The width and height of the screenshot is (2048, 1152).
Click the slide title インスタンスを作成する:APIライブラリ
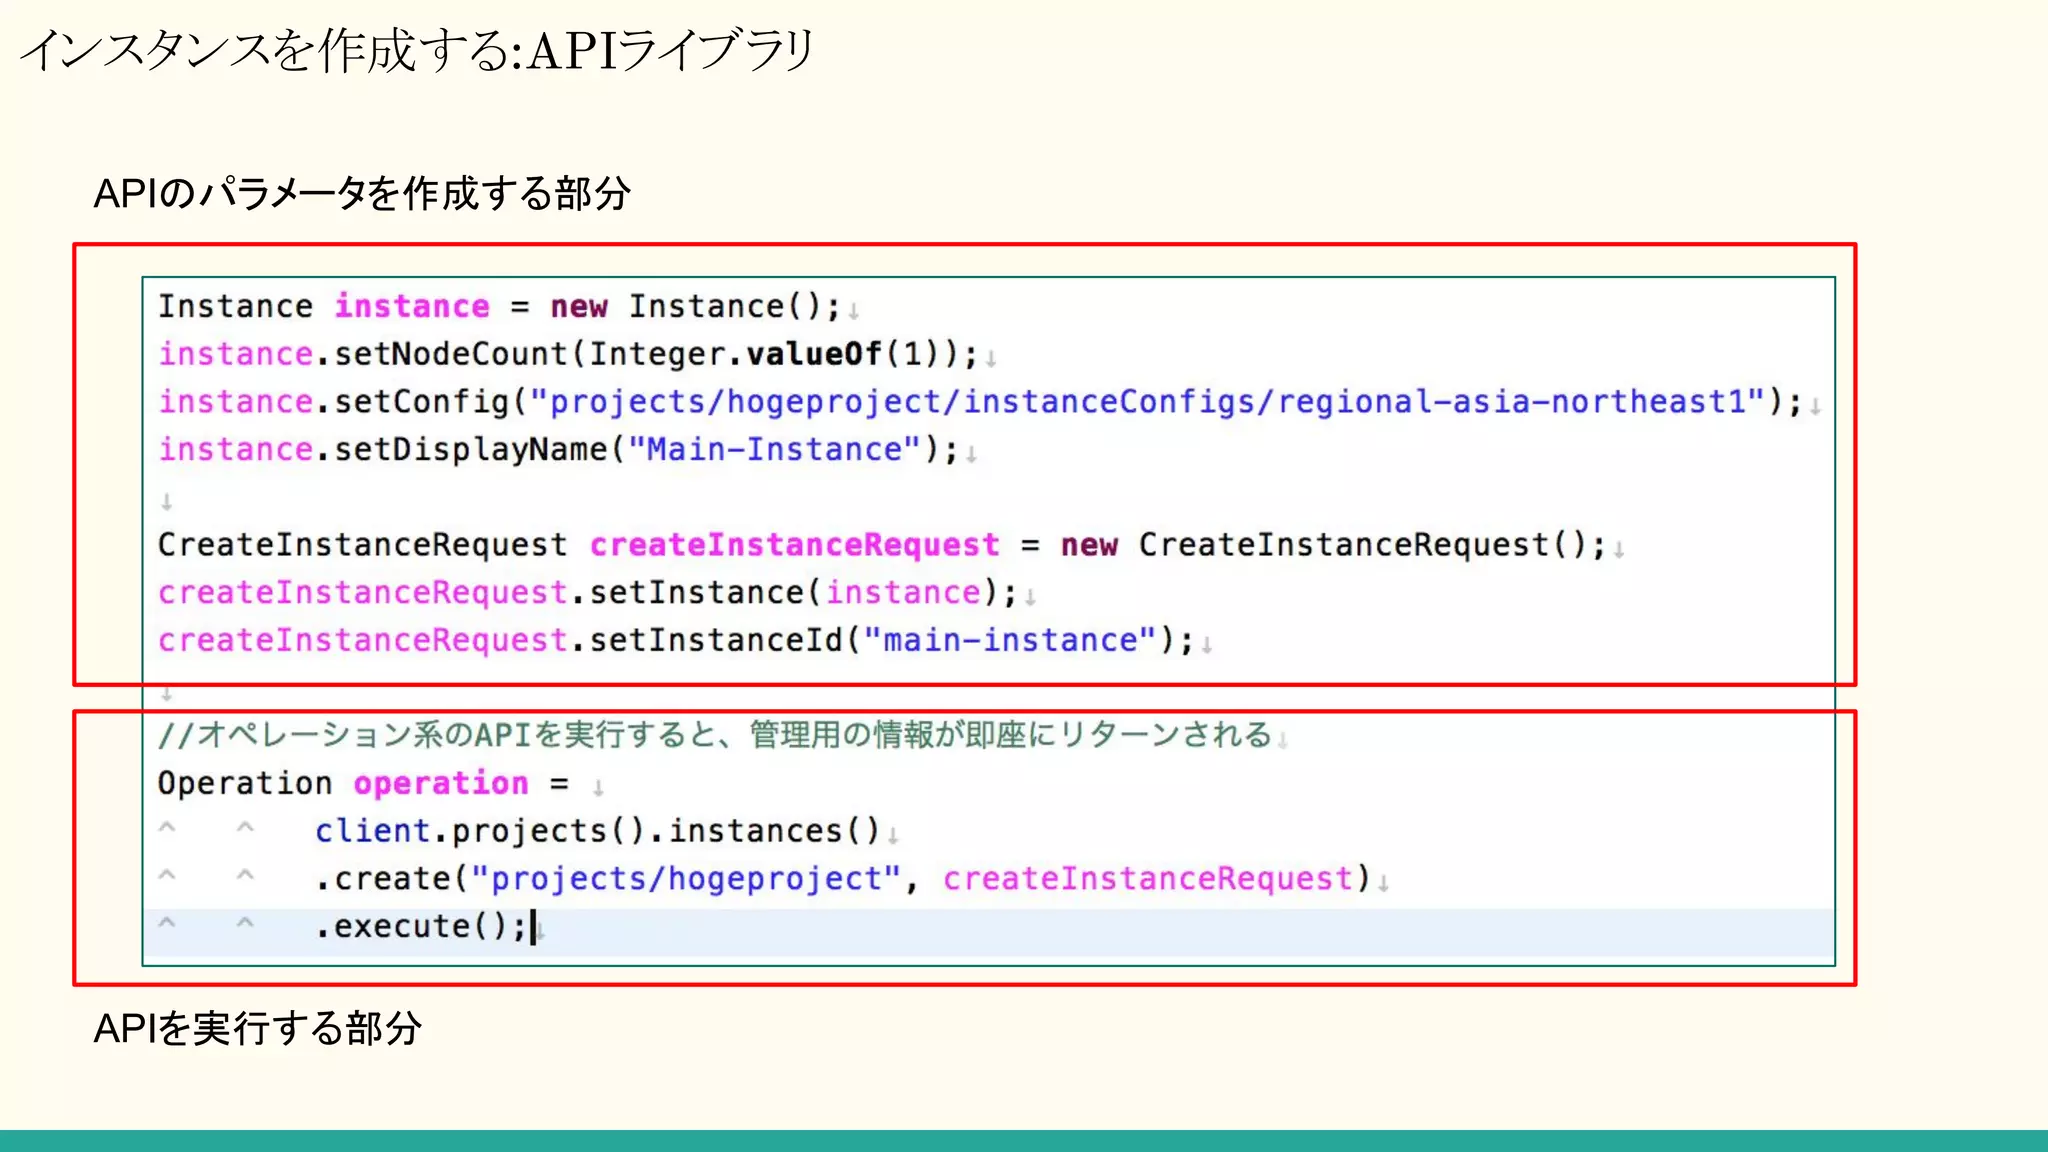[418, 50]
